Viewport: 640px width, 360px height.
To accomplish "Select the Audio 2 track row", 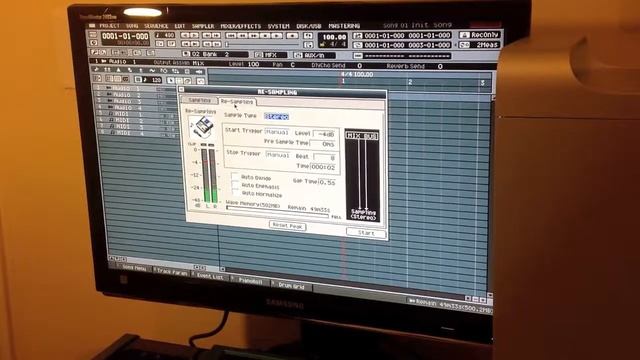I will [x=136, y=95].
